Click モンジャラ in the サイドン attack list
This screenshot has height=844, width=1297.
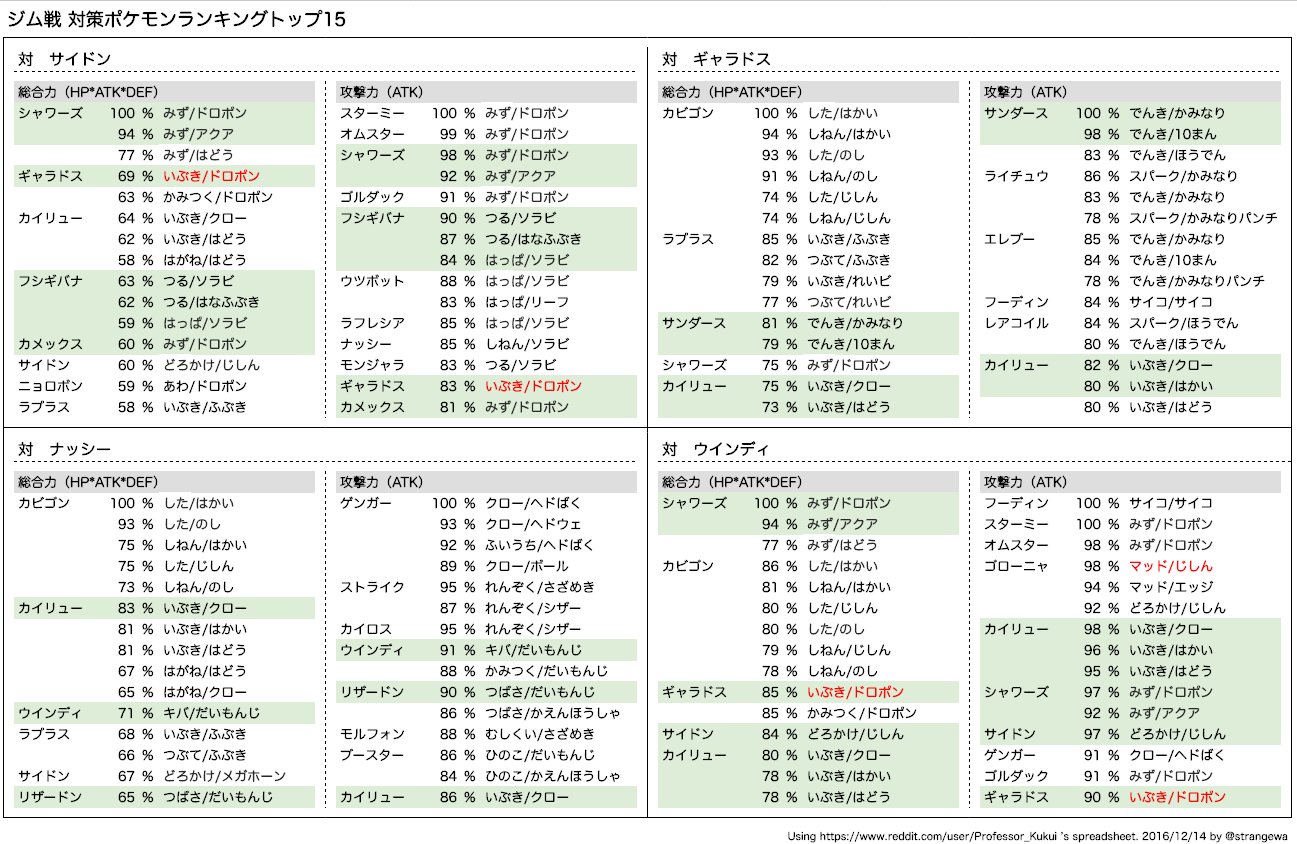pos(372,365)
